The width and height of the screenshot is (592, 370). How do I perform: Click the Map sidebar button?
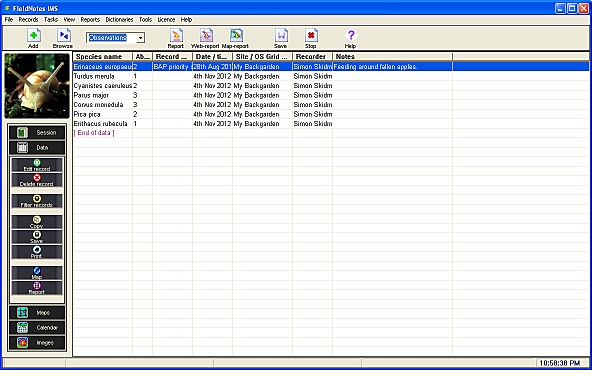point(37,273)
